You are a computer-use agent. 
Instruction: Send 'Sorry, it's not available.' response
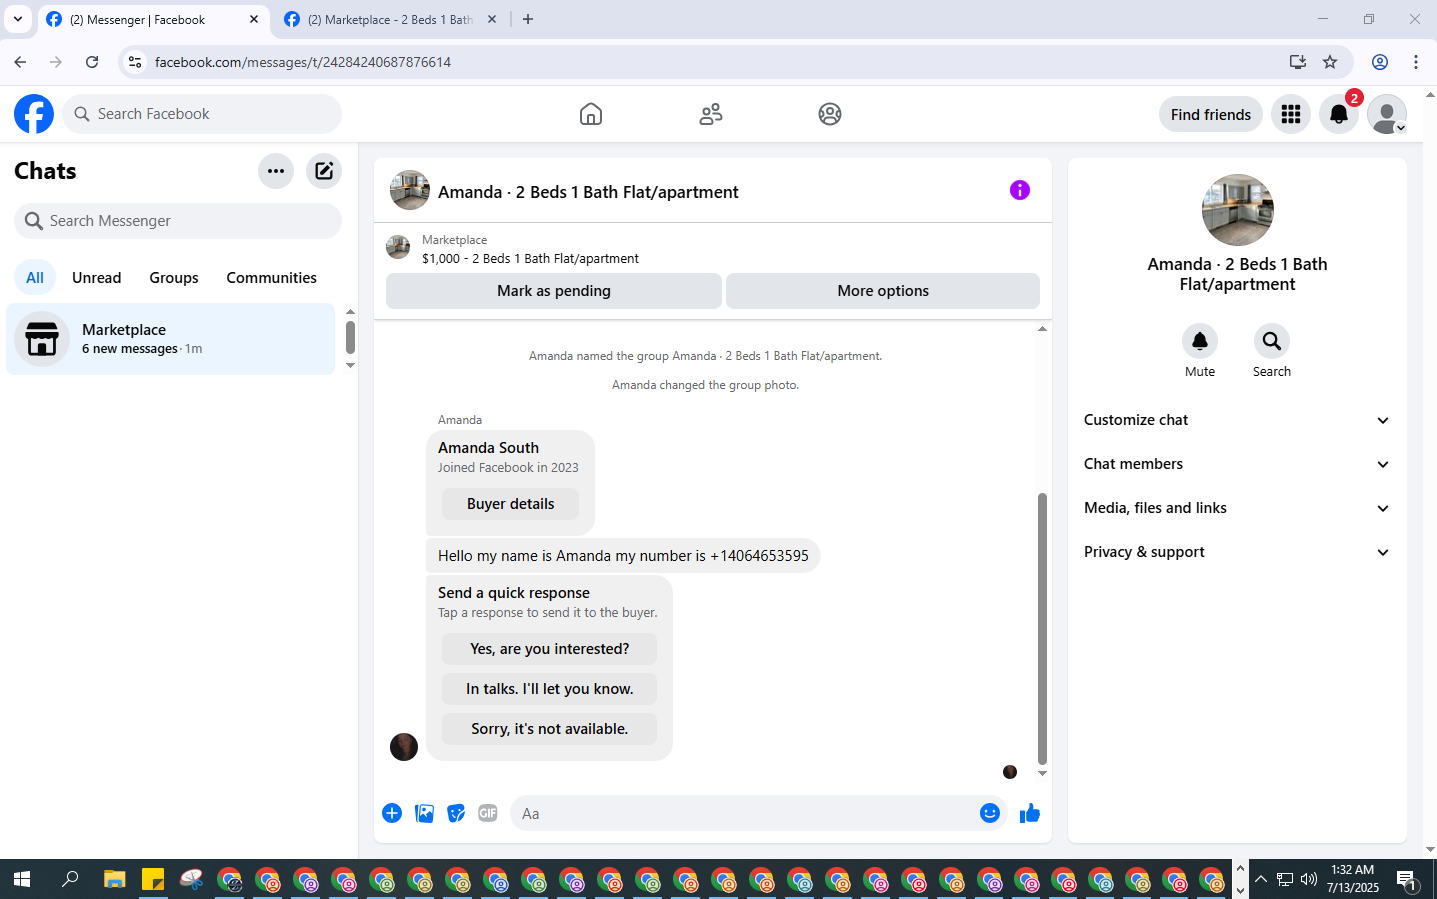(x=549, y=729)
